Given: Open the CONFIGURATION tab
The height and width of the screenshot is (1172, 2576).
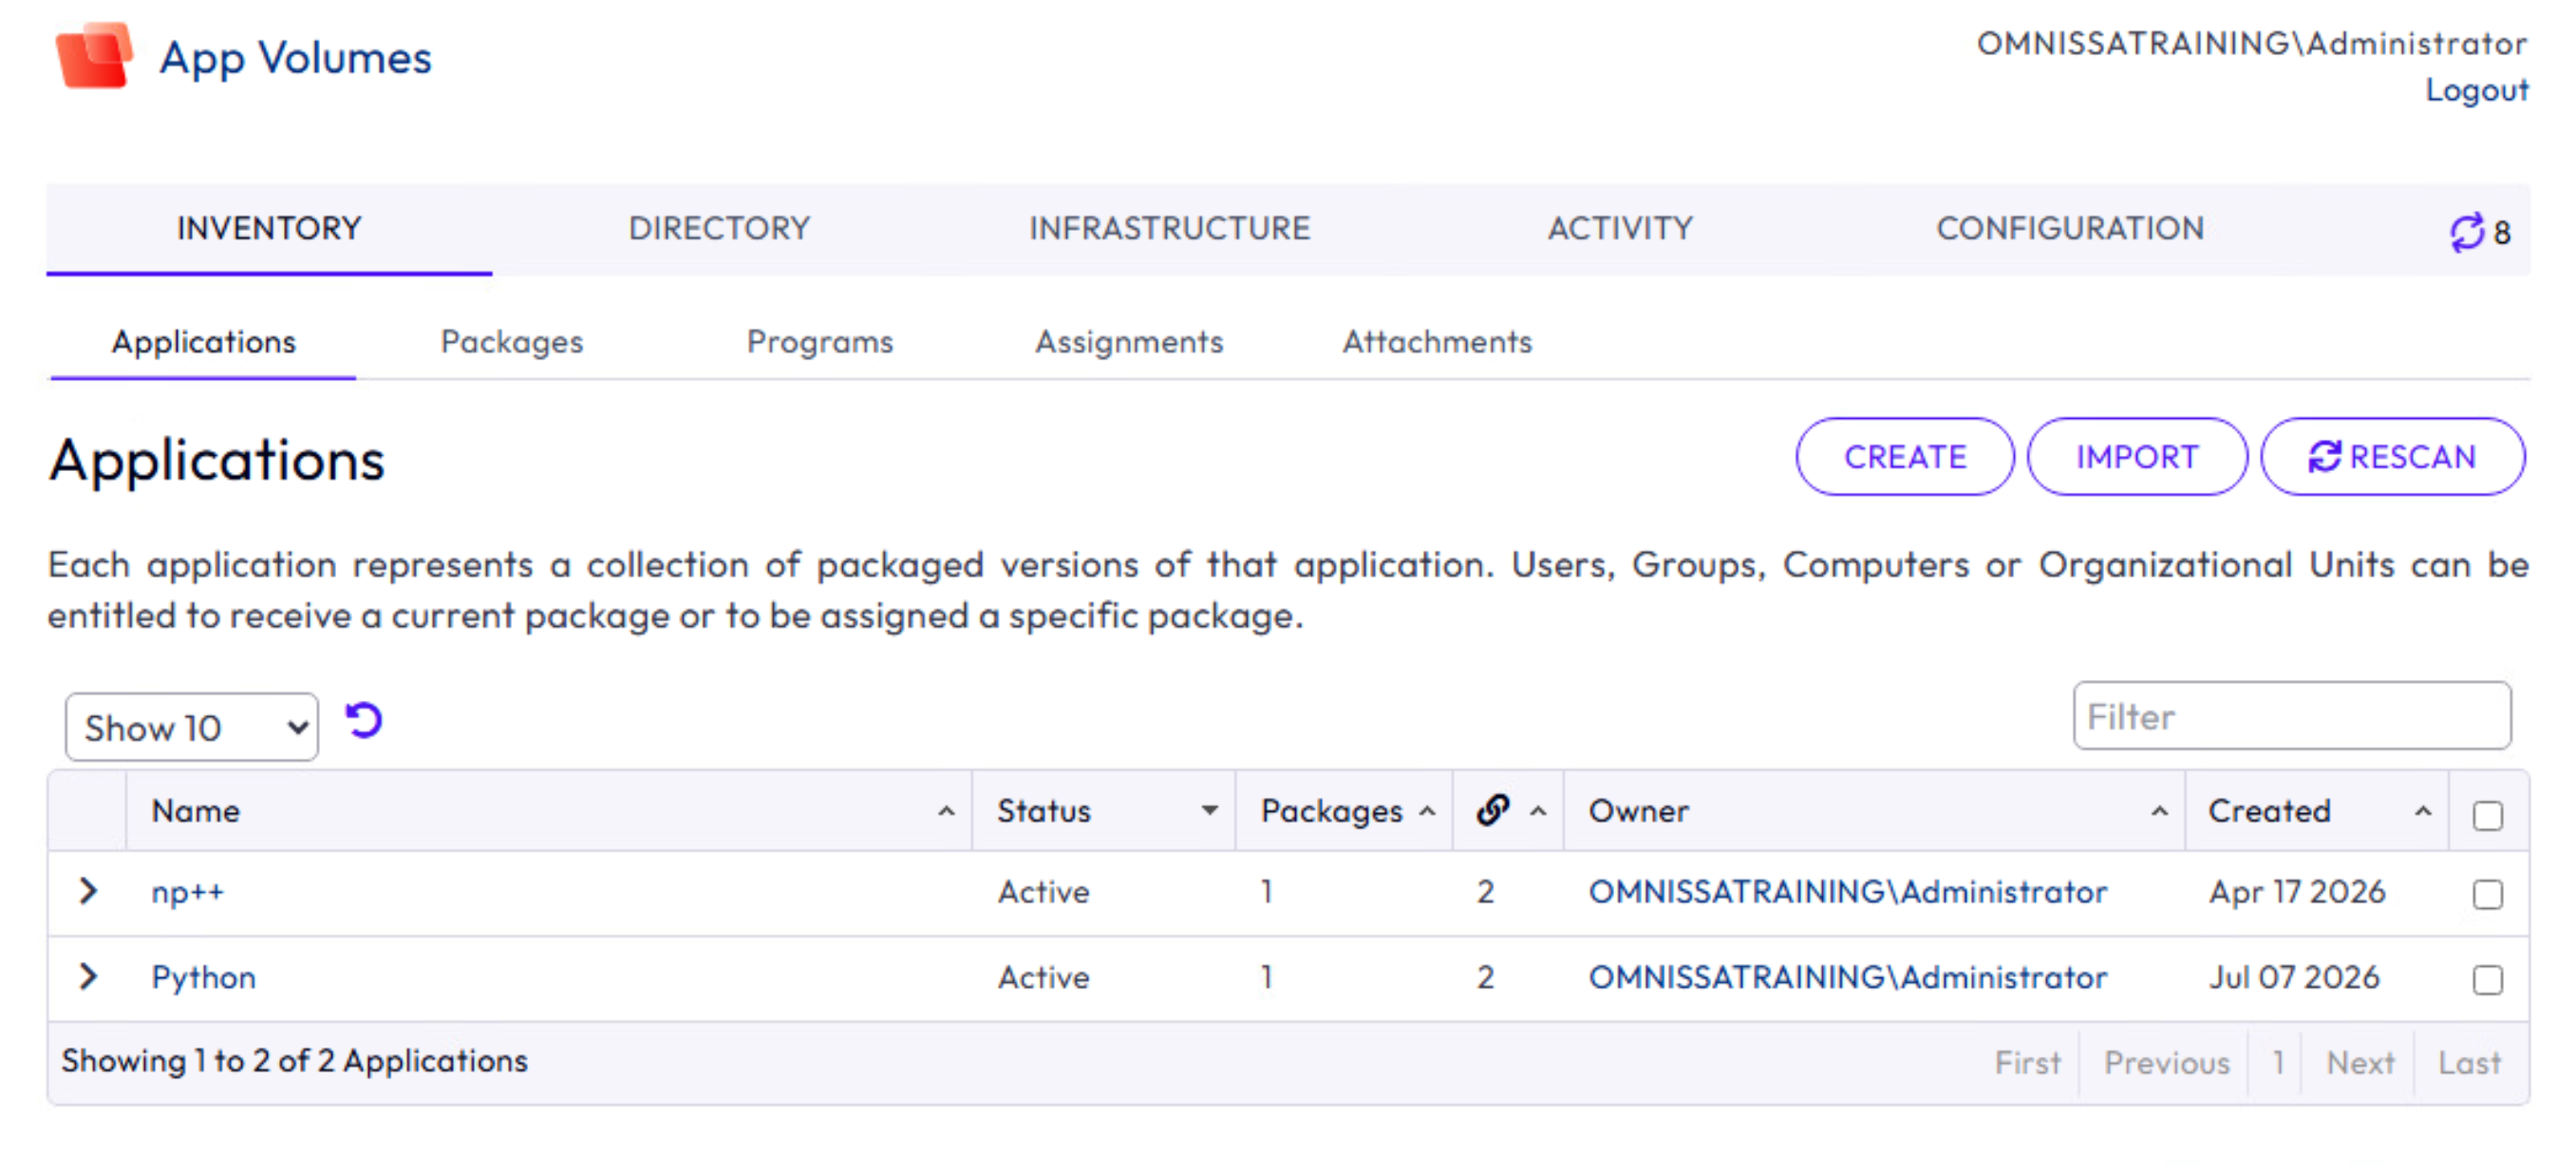Looking at the screenshot, I should (x=2070, y=228).
